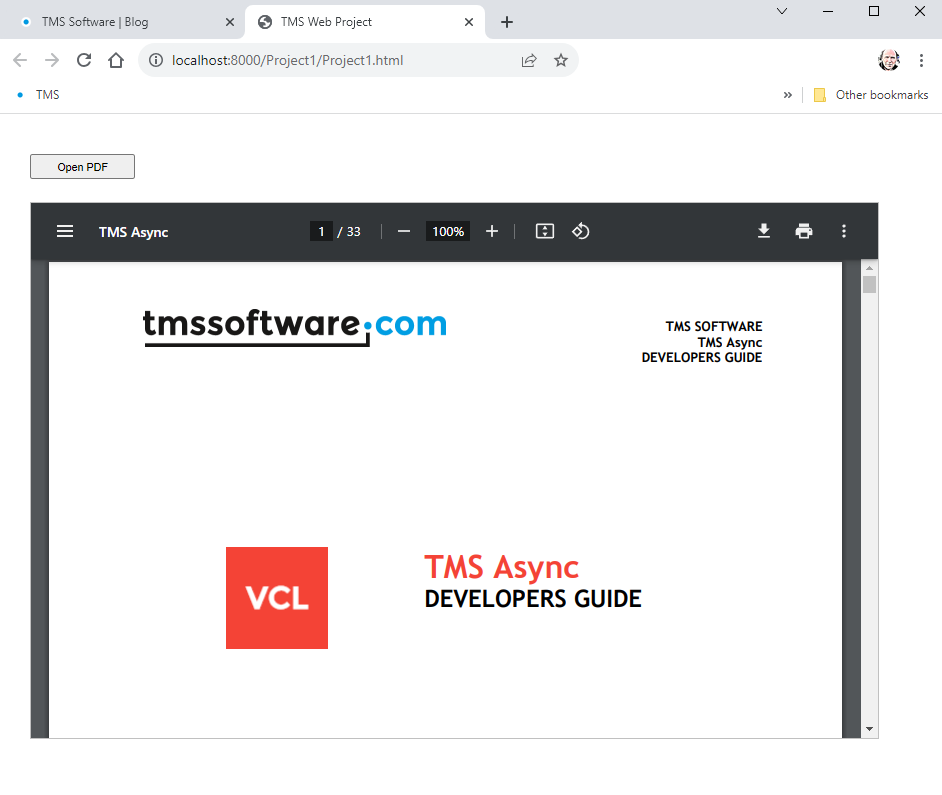
Task: Click the page number field
Action: point(321,231)
